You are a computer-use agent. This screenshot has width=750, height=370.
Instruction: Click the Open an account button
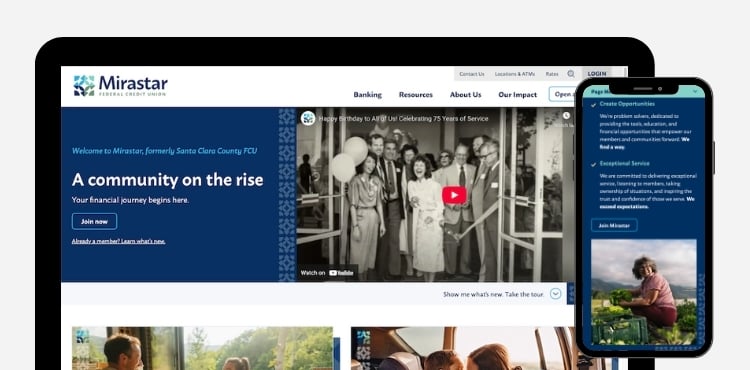coord(562,94)
